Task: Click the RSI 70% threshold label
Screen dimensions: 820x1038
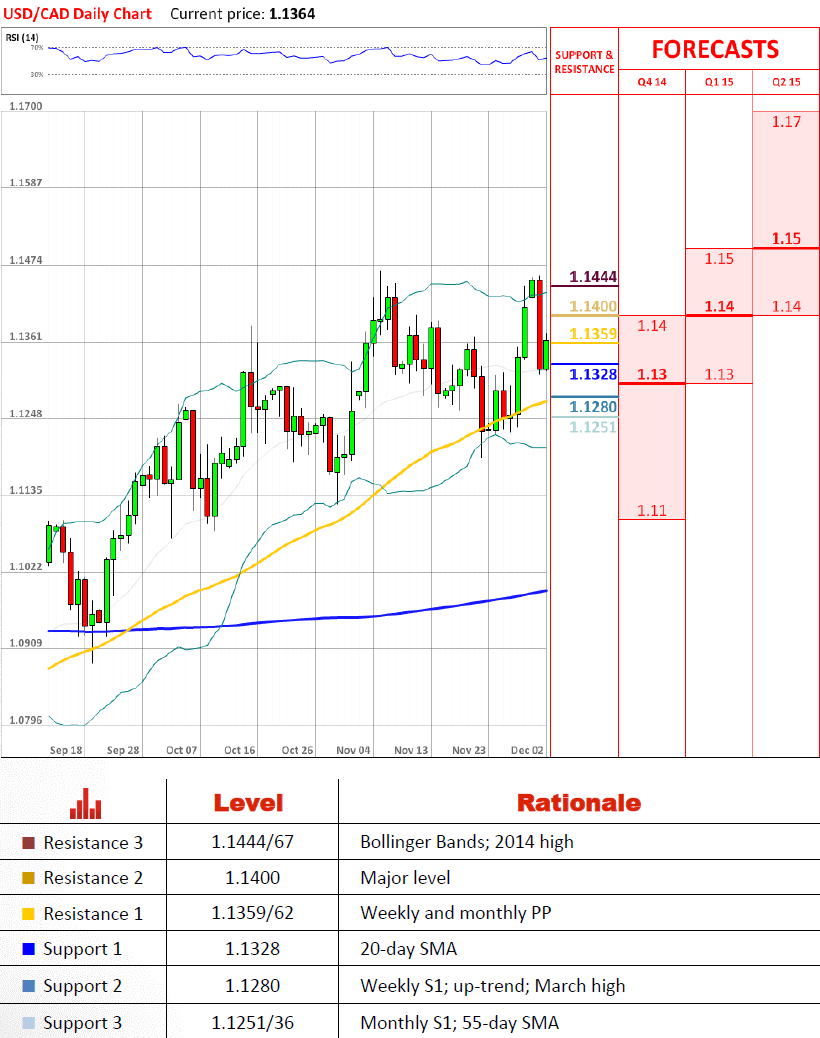Action: [37, 48]
